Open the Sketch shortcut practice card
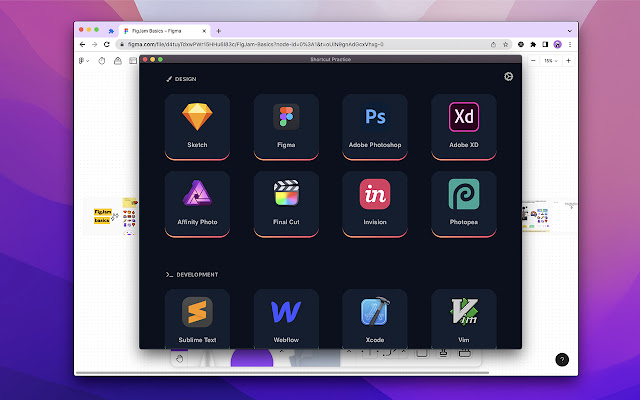The width and height of the screenshot is (640, 400). 197,127
